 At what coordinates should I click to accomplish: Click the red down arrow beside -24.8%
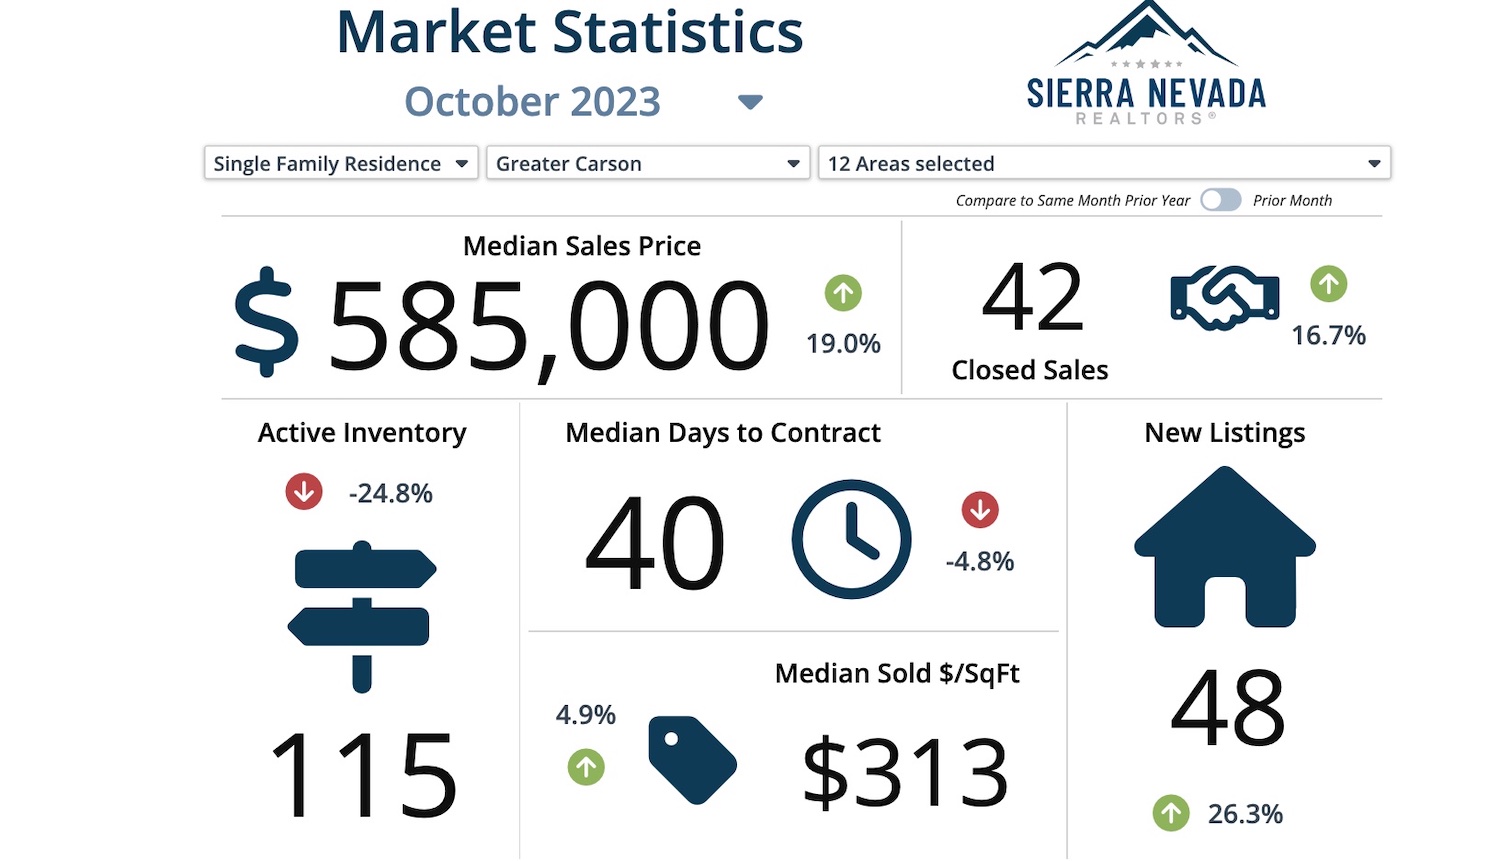click(303, 491)
